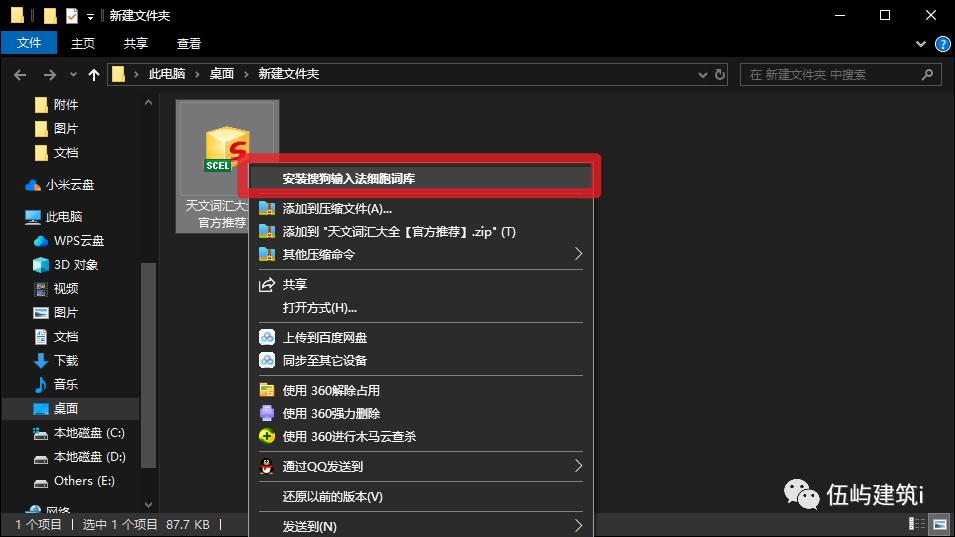Switch to the 共享 ribbon tab
The image size is (955, 537).
[136, 43]
